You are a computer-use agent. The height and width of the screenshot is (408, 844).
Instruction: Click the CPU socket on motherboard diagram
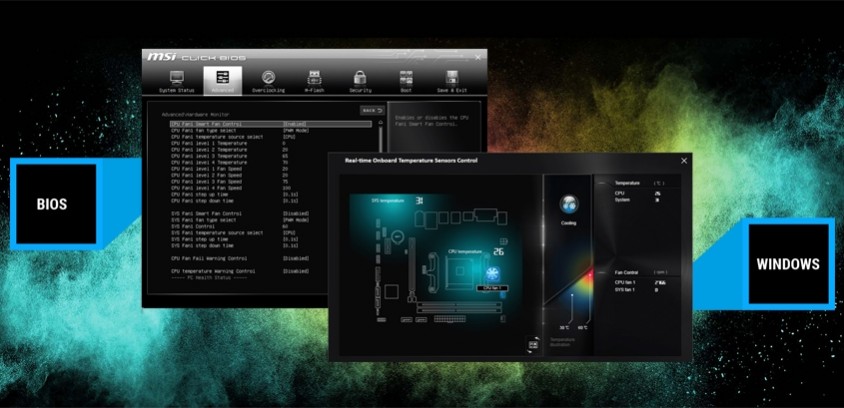[461, 272]
